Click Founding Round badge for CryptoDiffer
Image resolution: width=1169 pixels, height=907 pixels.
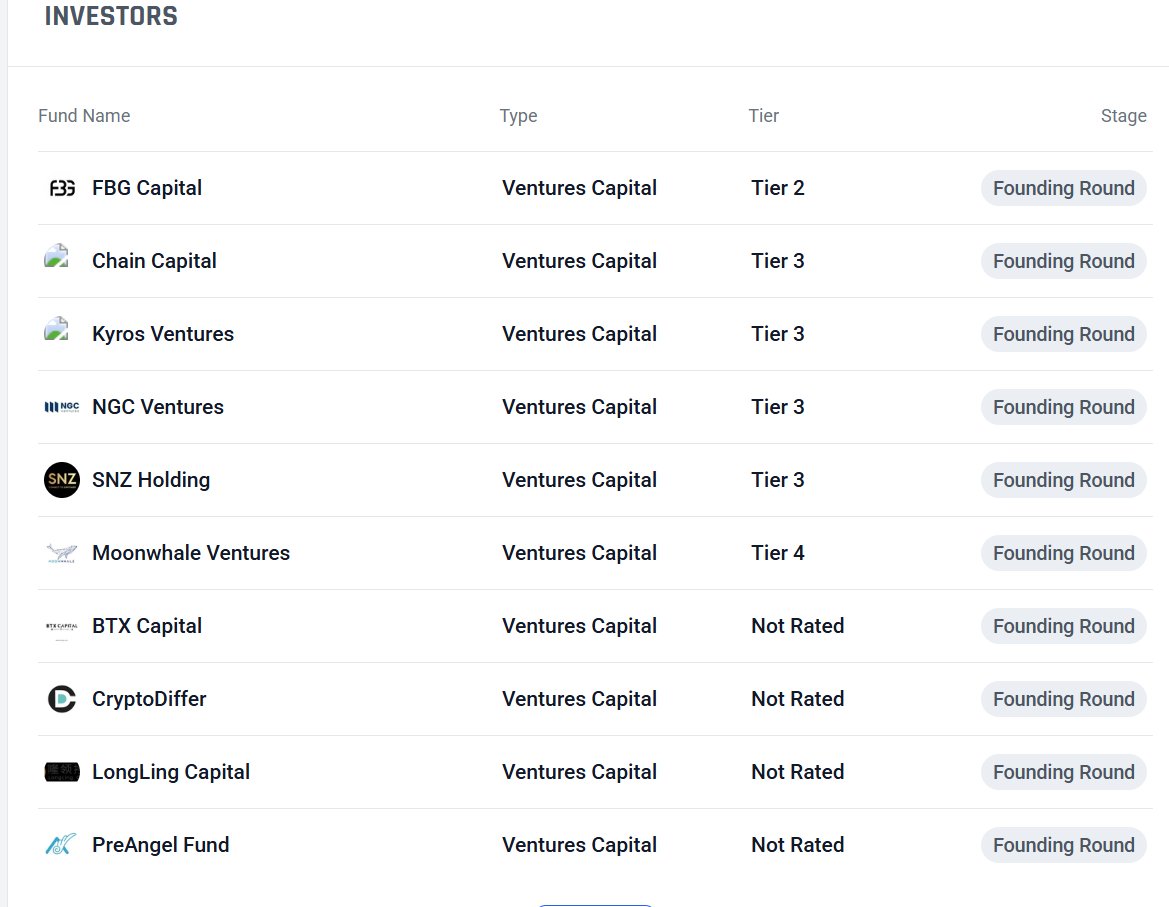tap(1063, 699)
